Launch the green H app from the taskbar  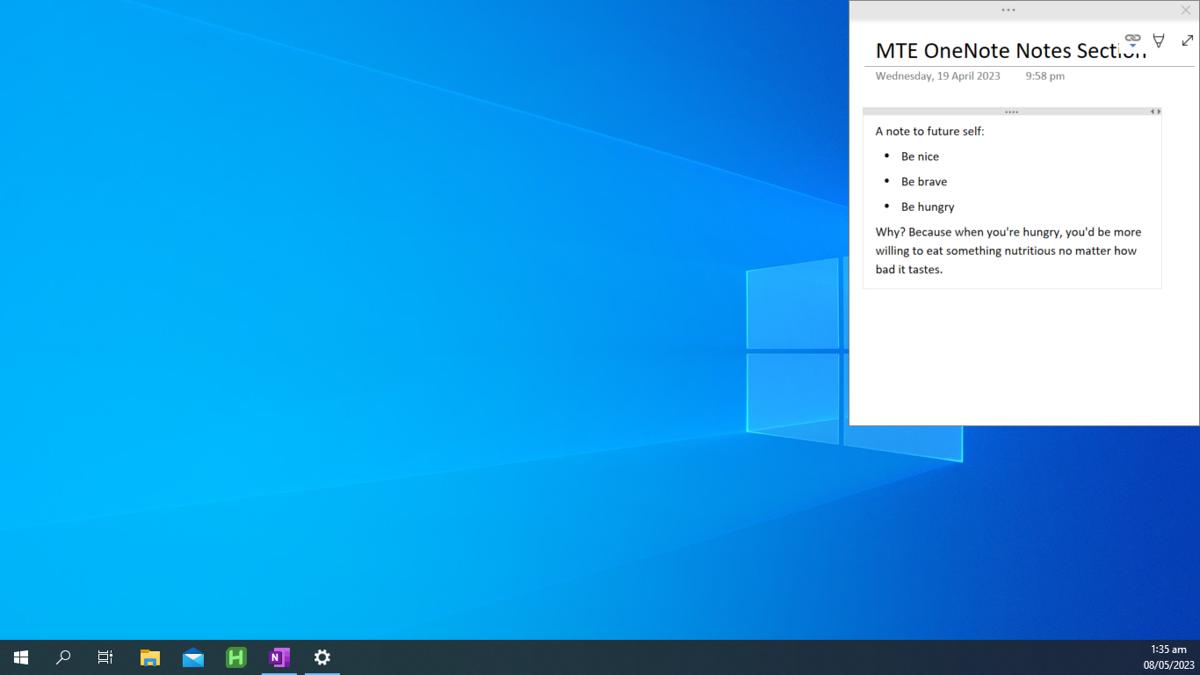coord(236,657)
